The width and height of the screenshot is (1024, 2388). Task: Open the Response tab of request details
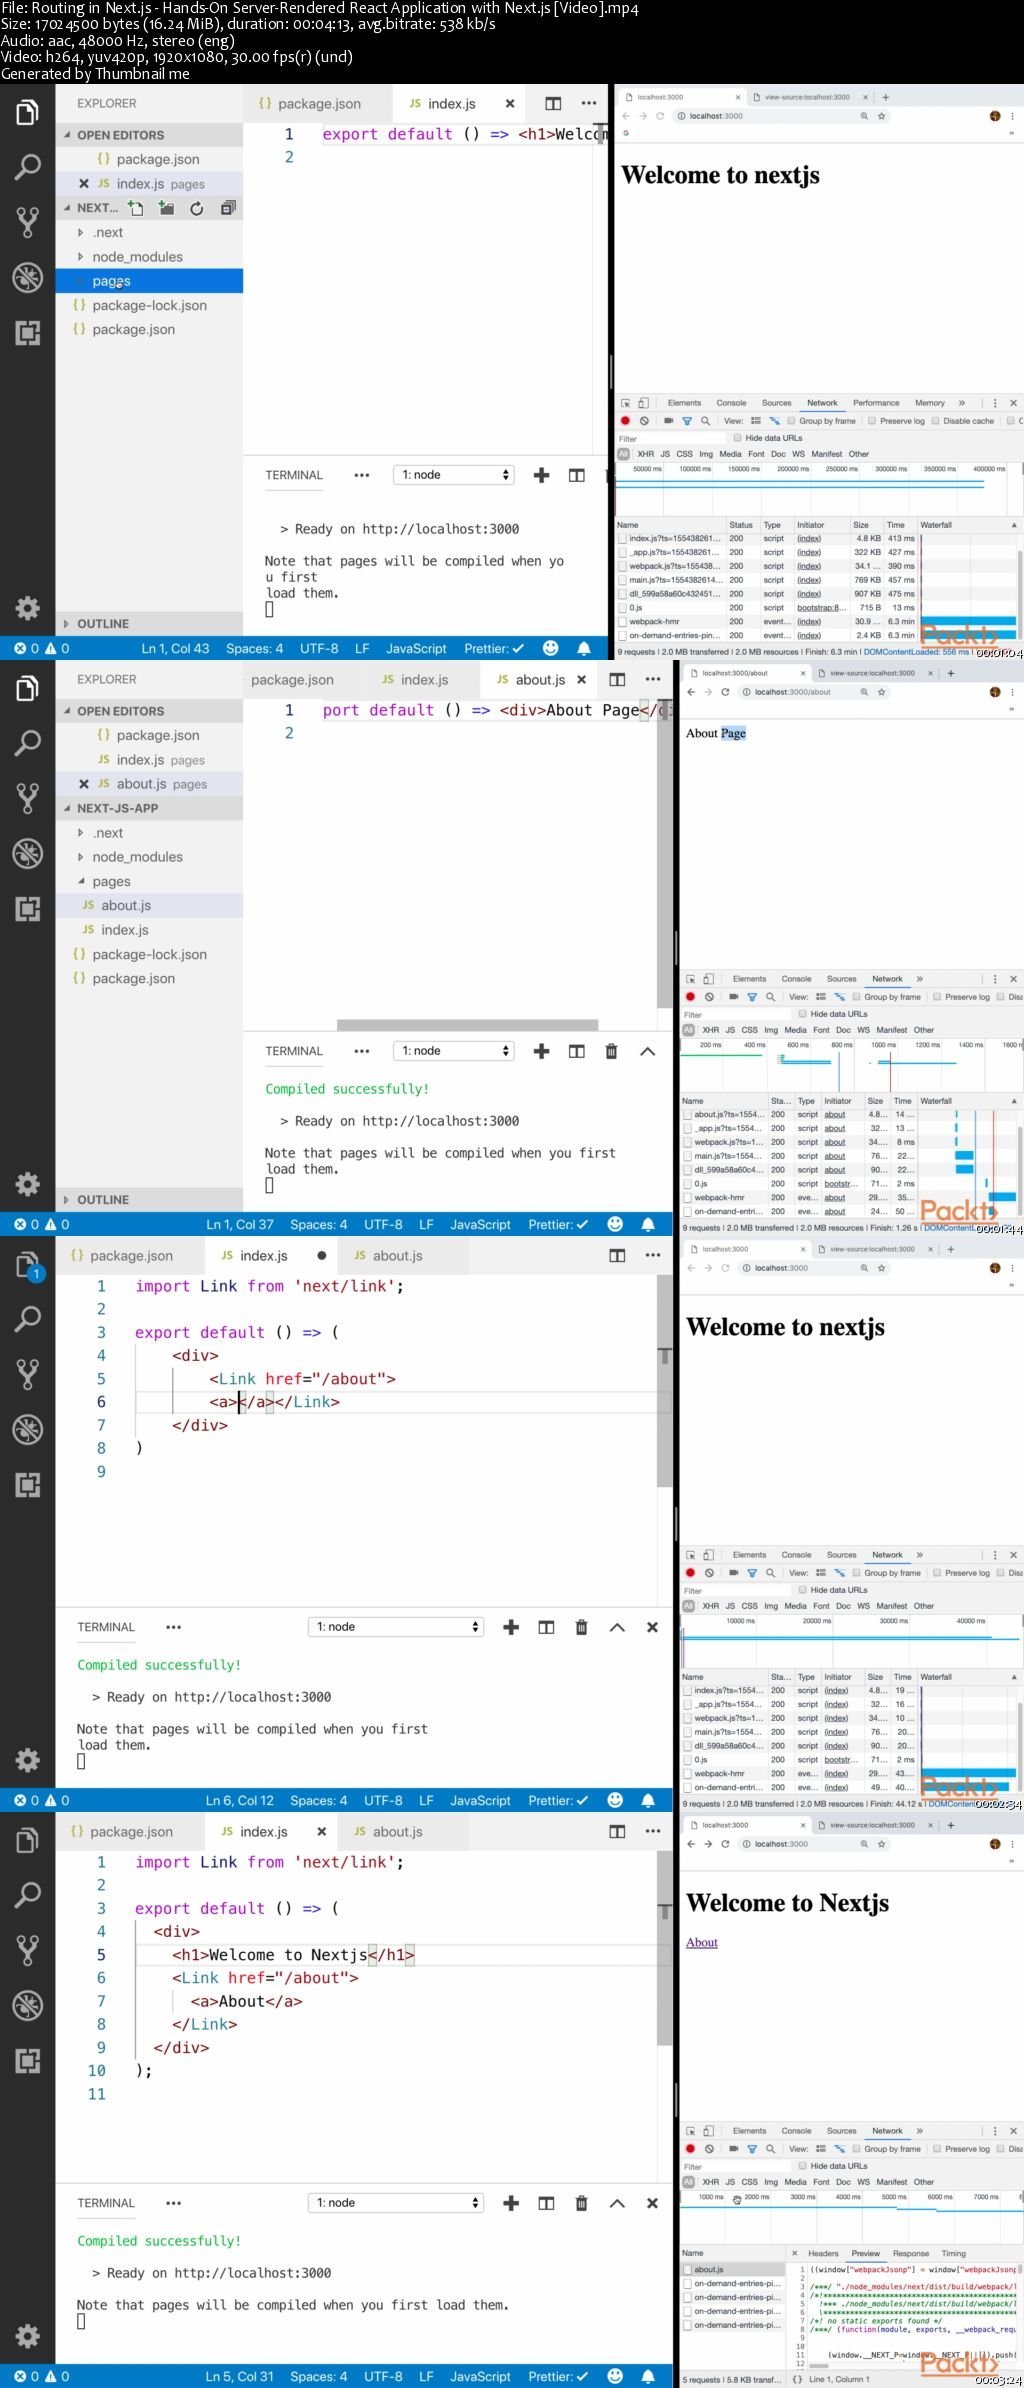pyautogui.click(x=911, y=2253)
